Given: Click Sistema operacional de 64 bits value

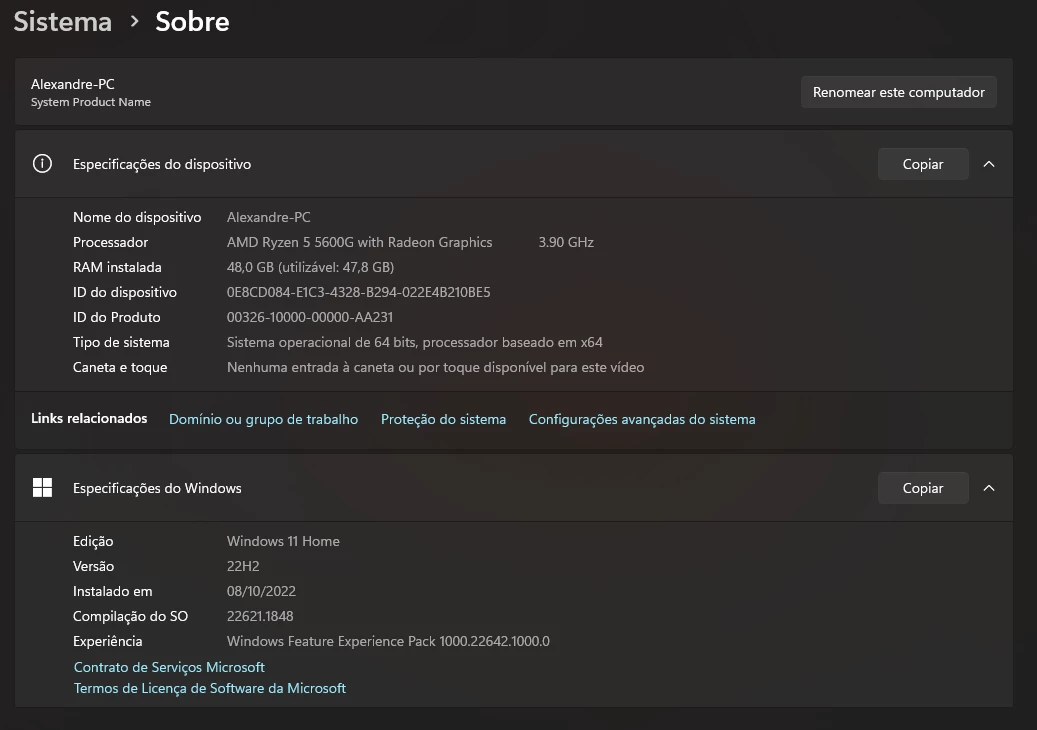Looking at the screenshot, I should (415, 343).
